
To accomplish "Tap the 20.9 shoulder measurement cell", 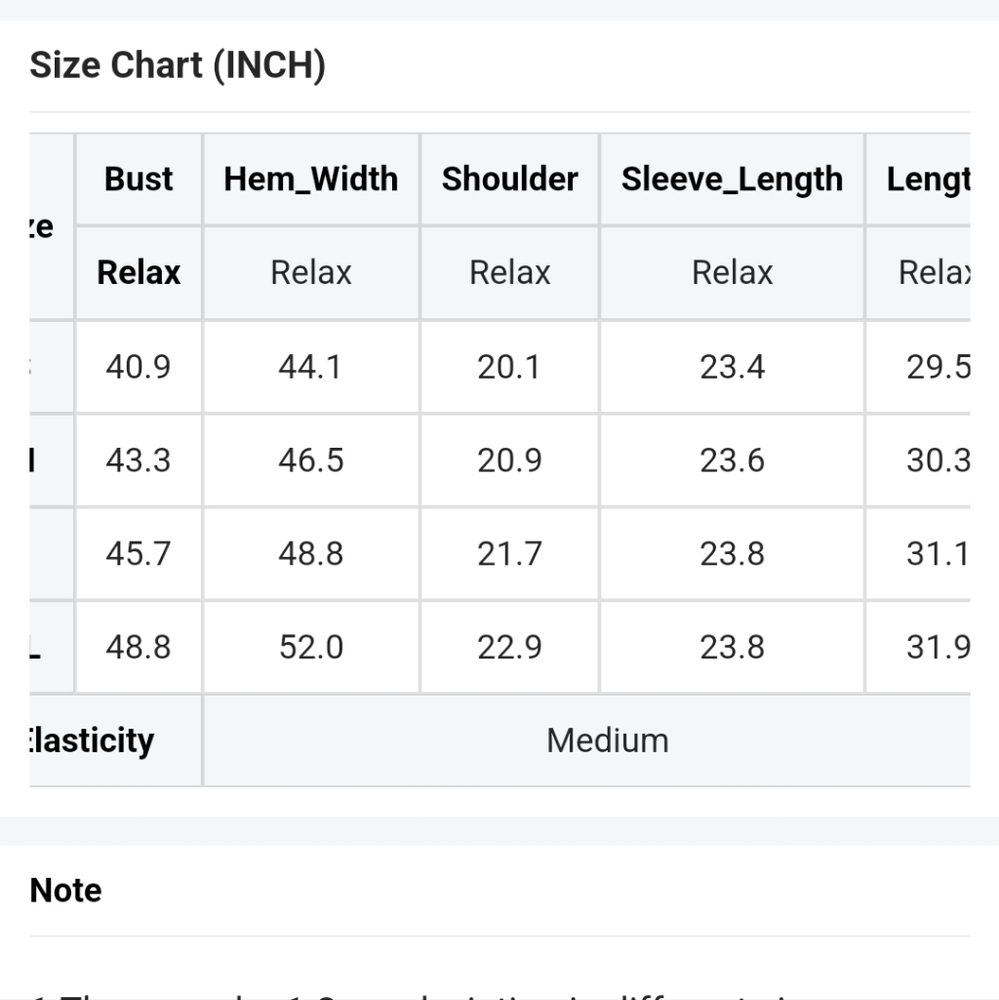I will coord(510,460).
